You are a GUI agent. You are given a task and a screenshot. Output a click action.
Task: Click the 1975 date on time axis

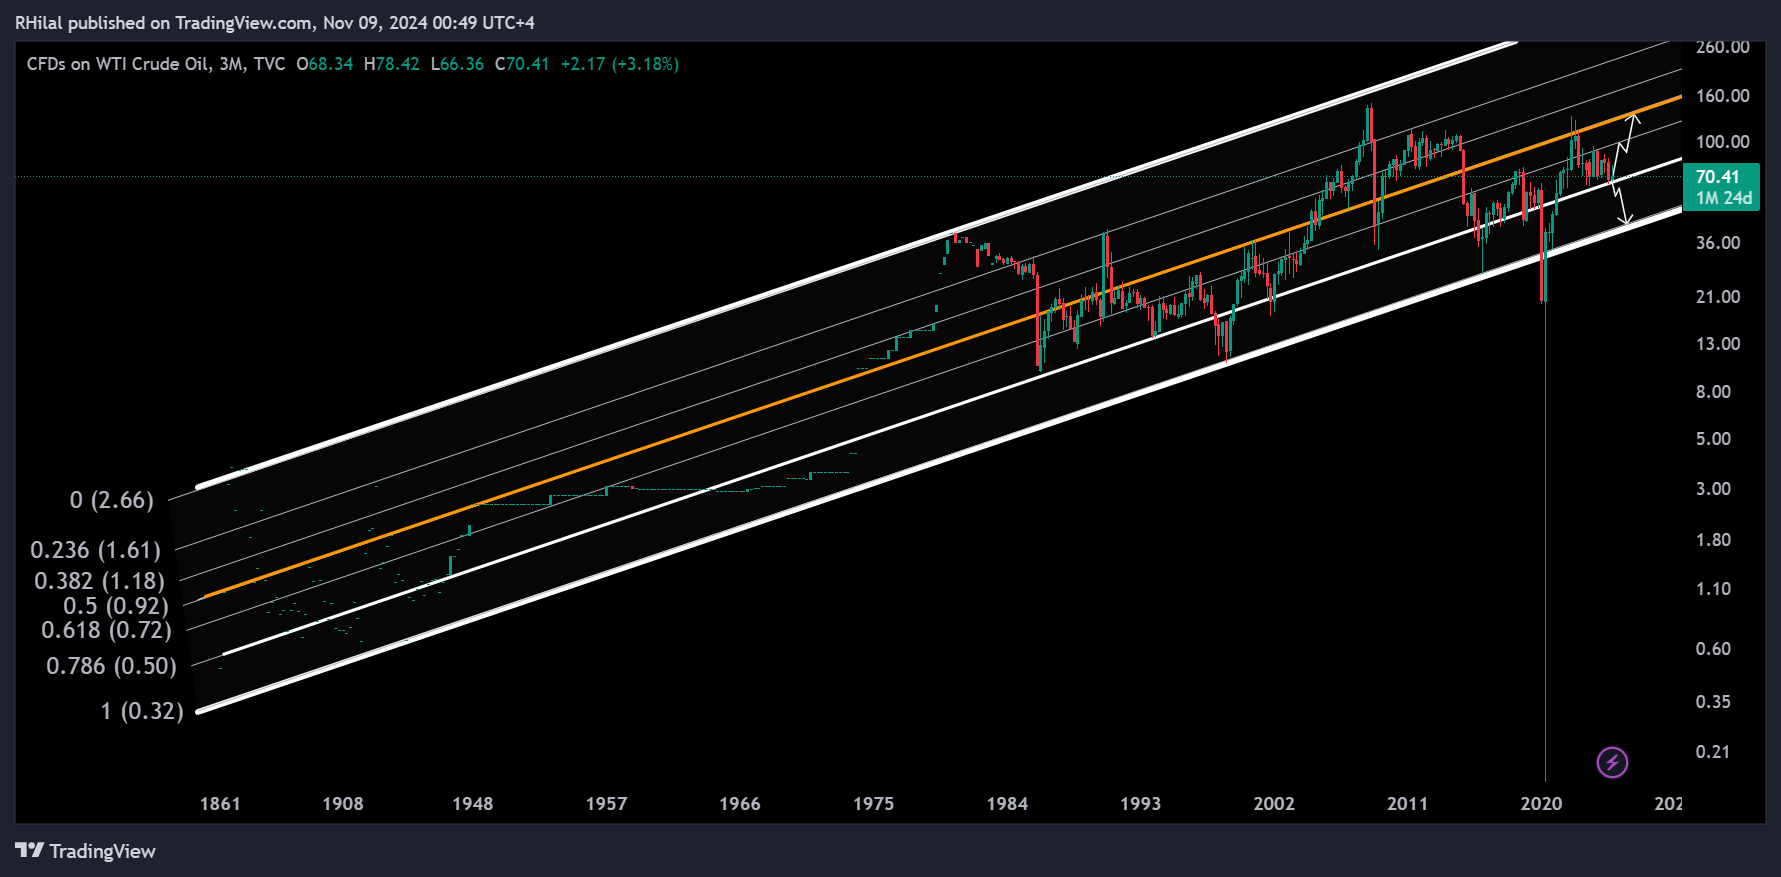pyautogui.click(x=874, y=804)
